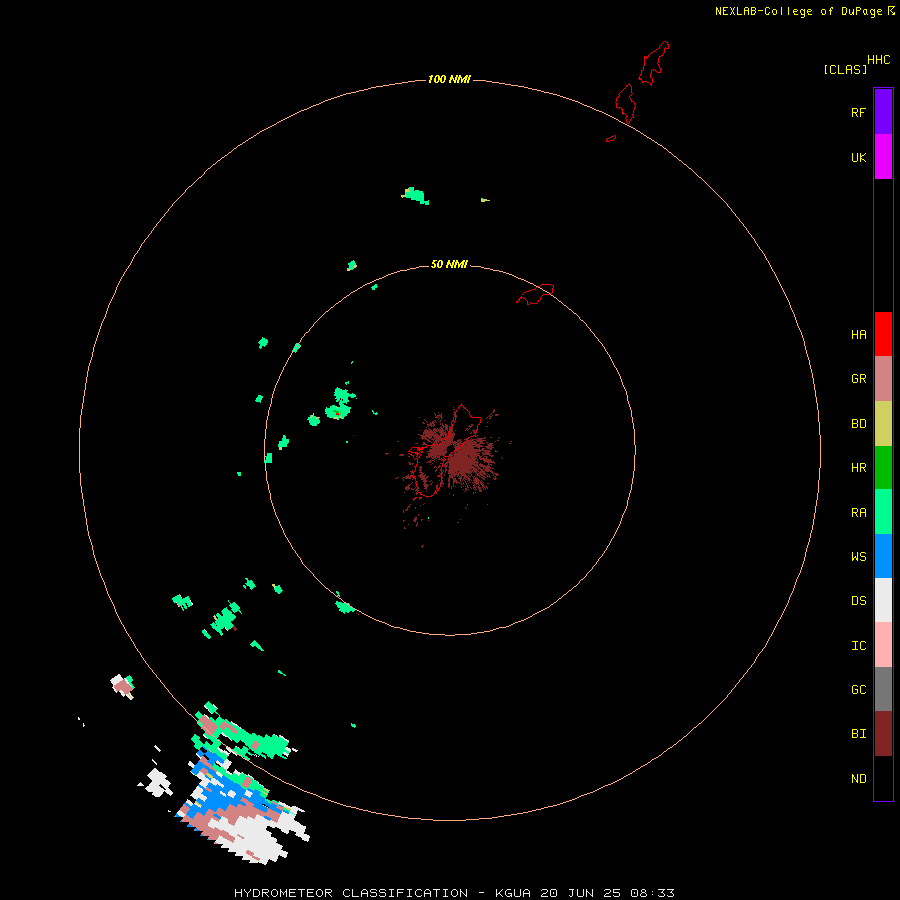
Task: Select the GC gray legend swatch
Action: coord(883,689)
